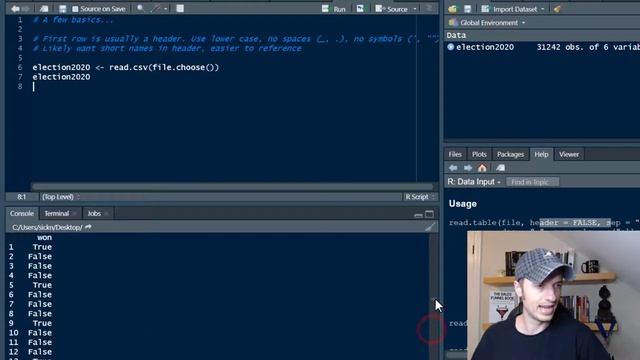Place cursor on line 7 election2020

(x=61, y=77)
